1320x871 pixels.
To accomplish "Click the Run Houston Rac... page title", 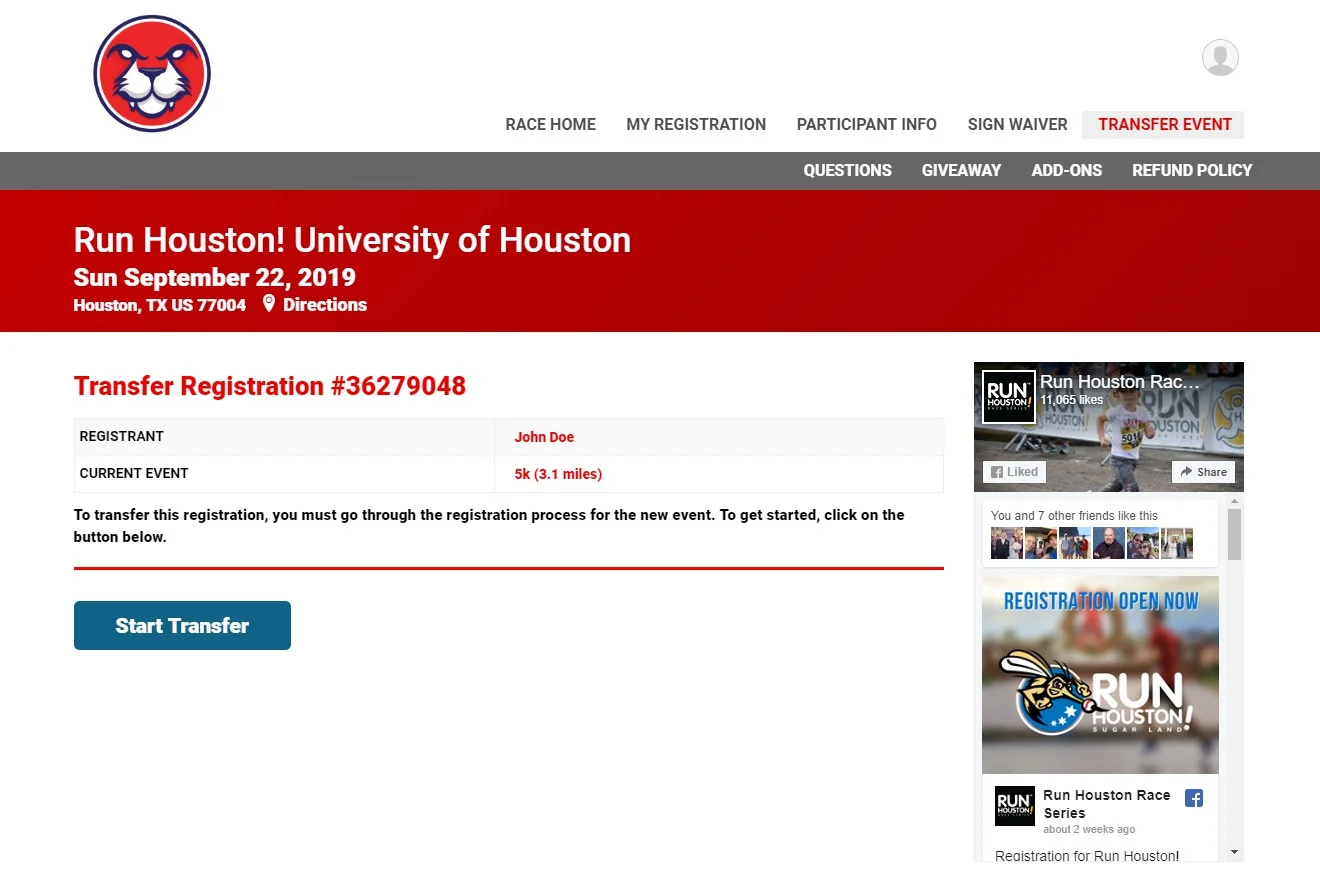I will point(1120,382).
